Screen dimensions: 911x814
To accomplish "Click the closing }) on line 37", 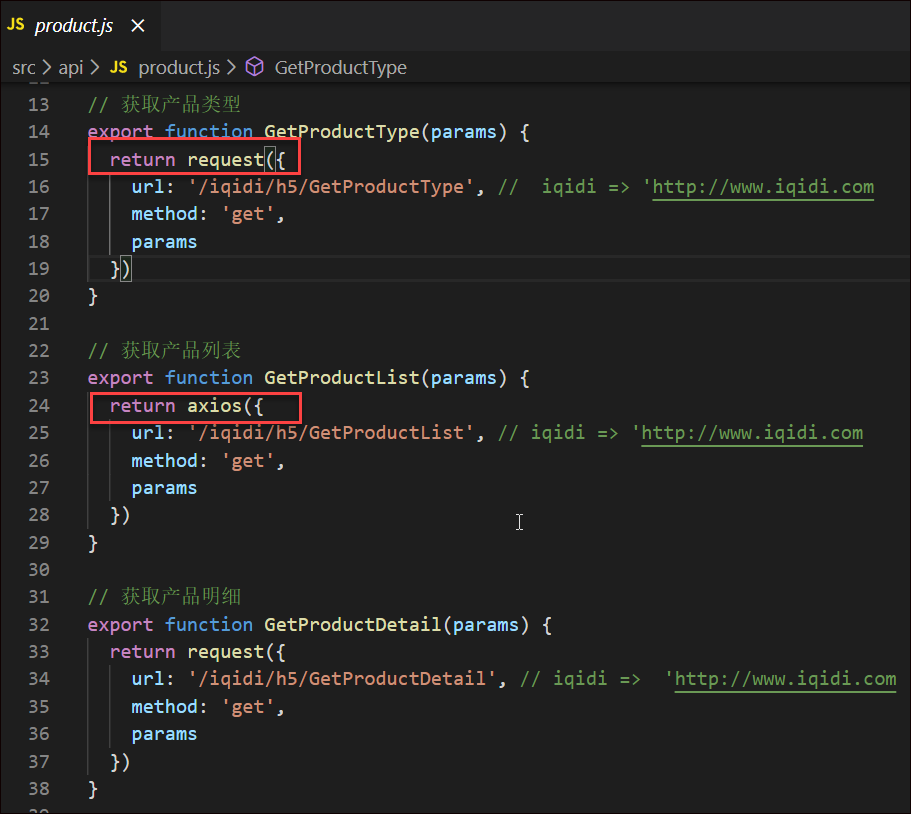I will point(120,762).
